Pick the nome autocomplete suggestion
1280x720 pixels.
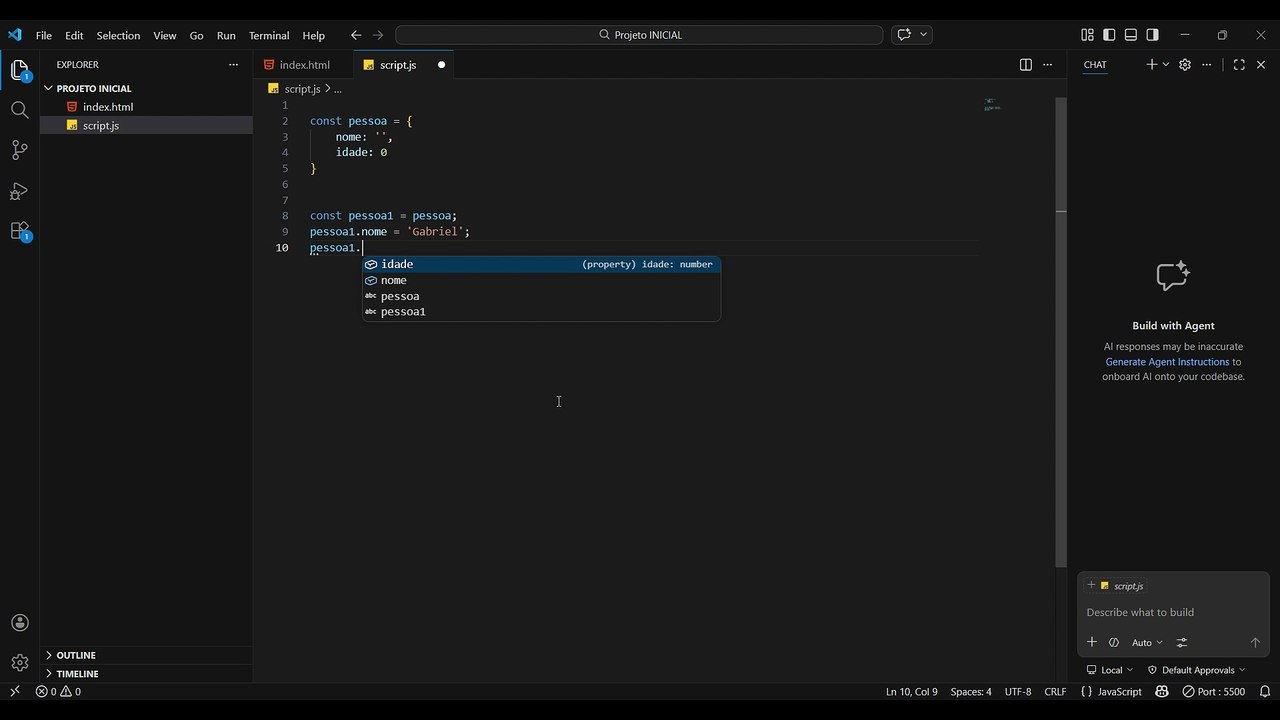(541, 280)
